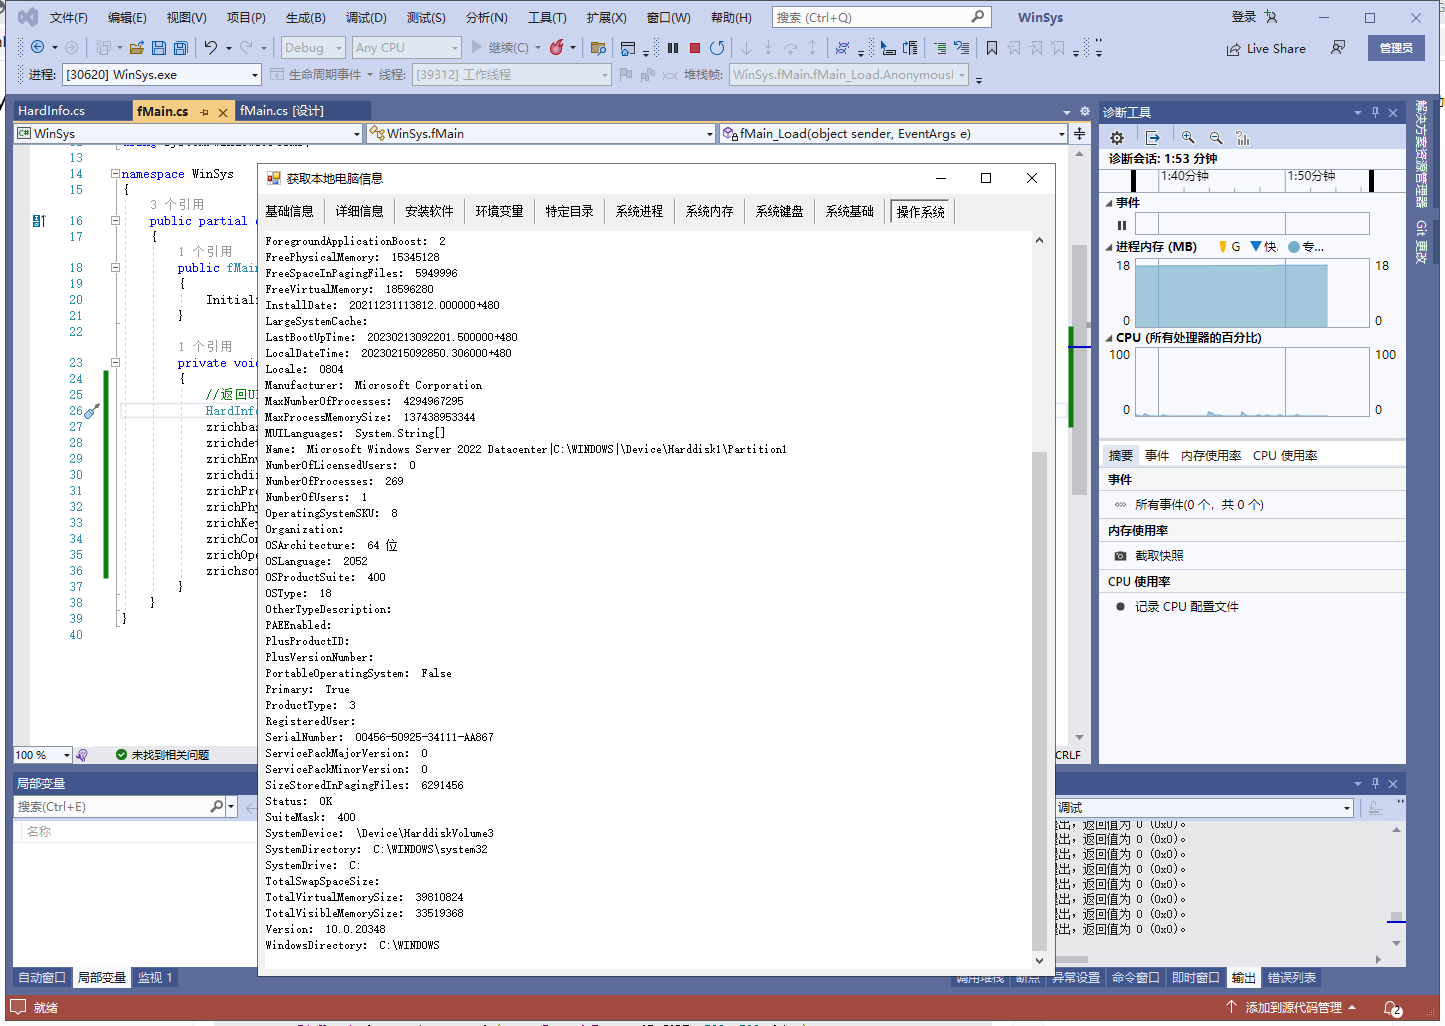The width and height of the screenshot is (1445, 1026).
Task: Pin the Diagnostic Tools panel
Action: [x=1375, y=112]
